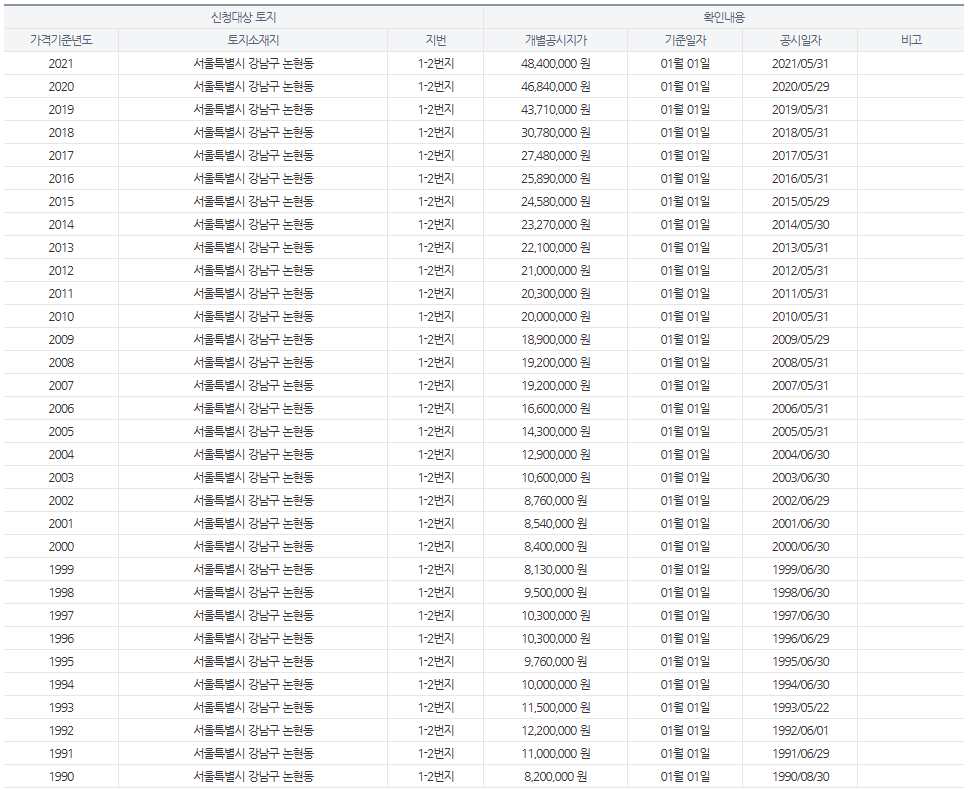The width and height of the screenshot is (968, 790).
Task: Select the price 25,890,000 원
Action: (556, 178)
